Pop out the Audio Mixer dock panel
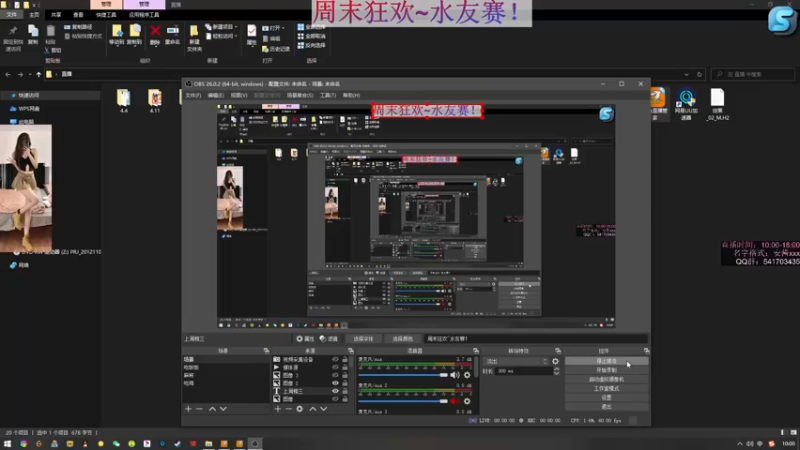This screenshot has width=800, height=450. point(476,351)
